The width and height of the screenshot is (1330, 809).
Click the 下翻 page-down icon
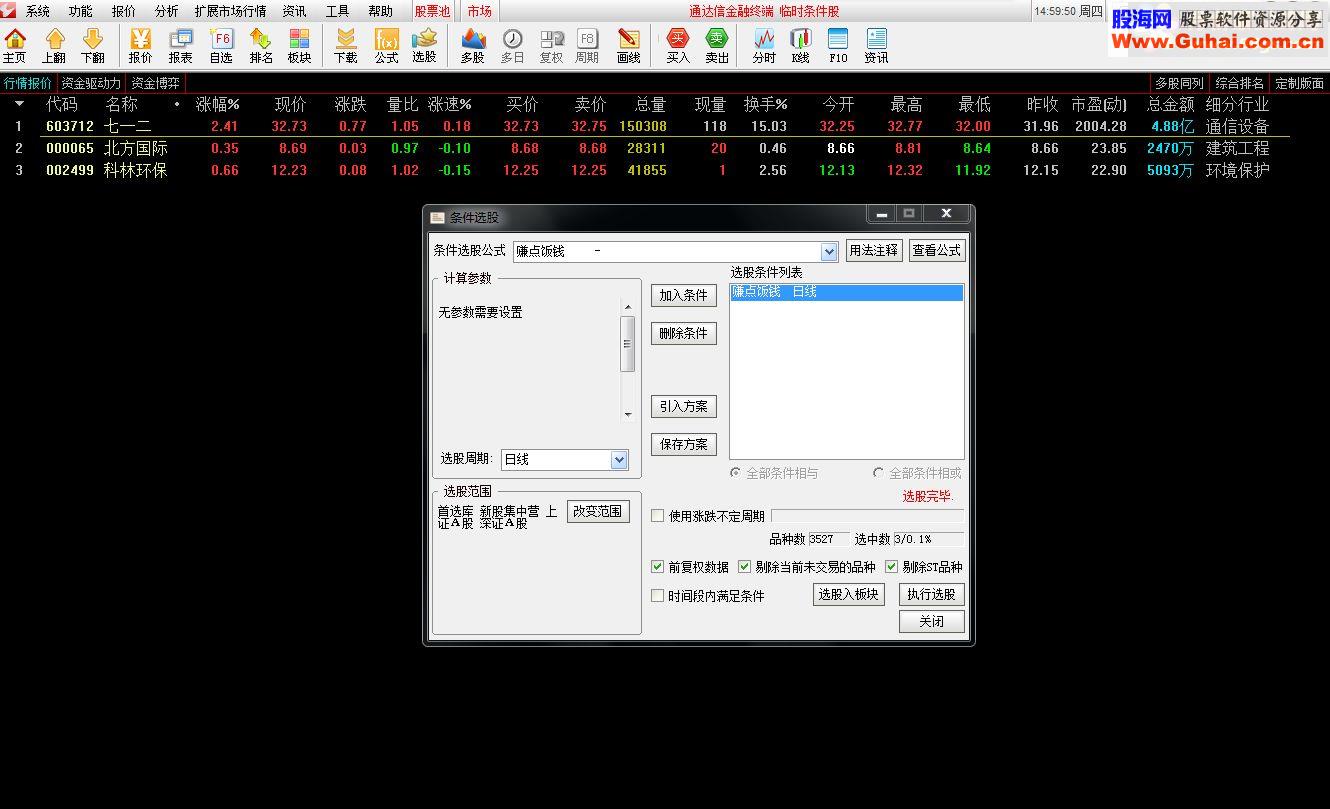point(92,45)
